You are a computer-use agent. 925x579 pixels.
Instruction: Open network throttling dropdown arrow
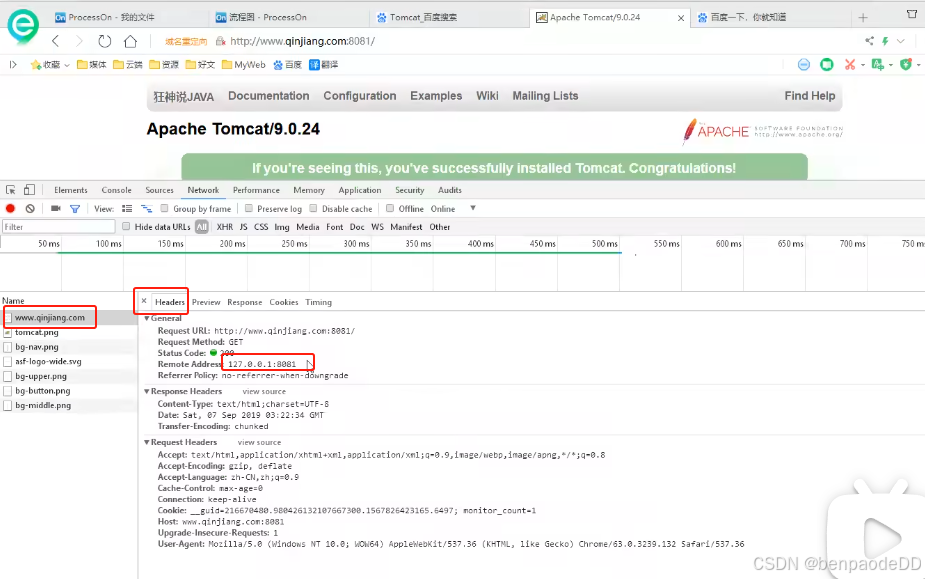pyautogui.click(x=473, y=208)
